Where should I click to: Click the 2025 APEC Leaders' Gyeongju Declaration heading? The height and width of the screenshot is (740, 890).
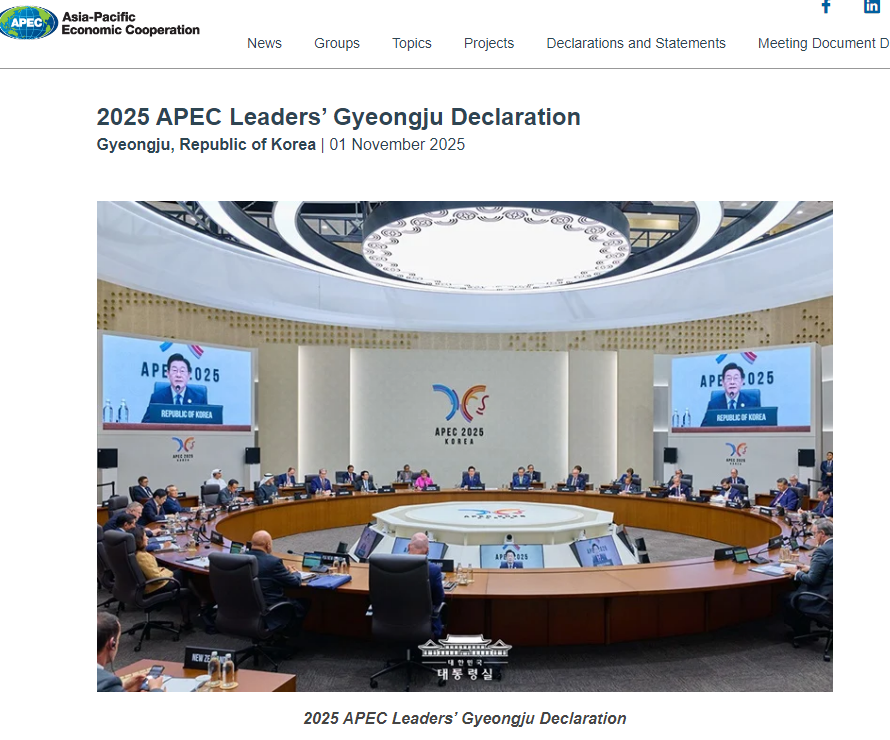coord(338,117)
